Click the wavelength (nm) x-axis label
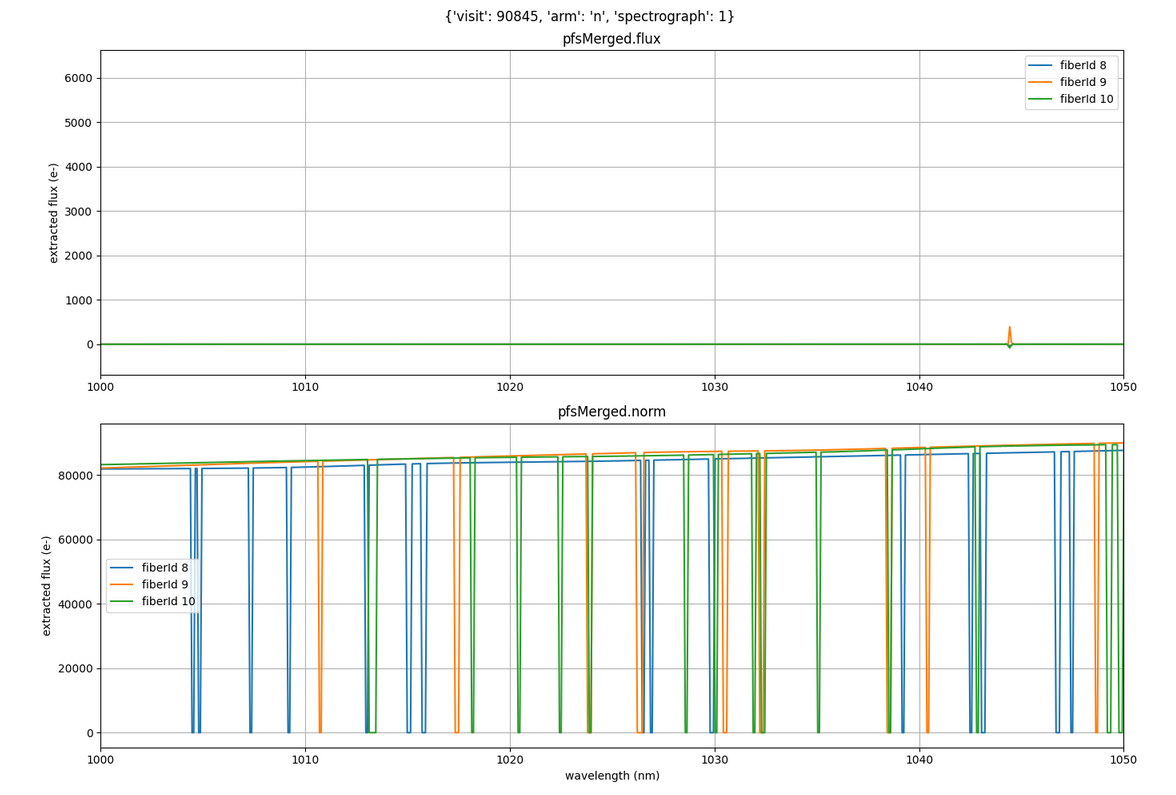Image resolution: width=1176 pixels, height=795 pixels. (x=611, y=776)
